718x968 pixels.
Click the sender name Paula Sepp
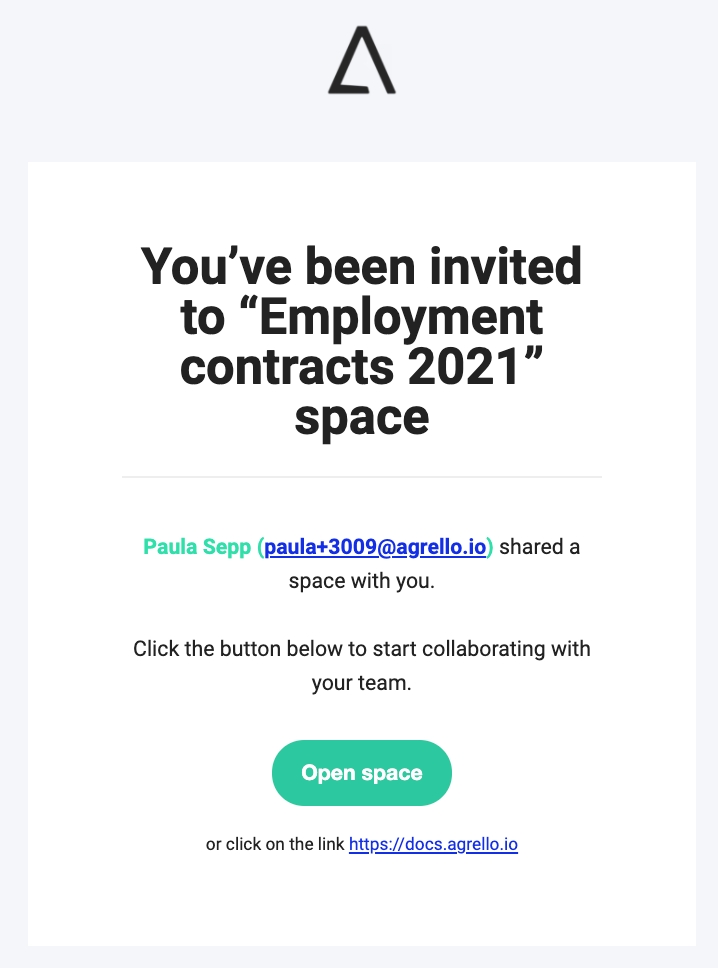coord(197,547)
